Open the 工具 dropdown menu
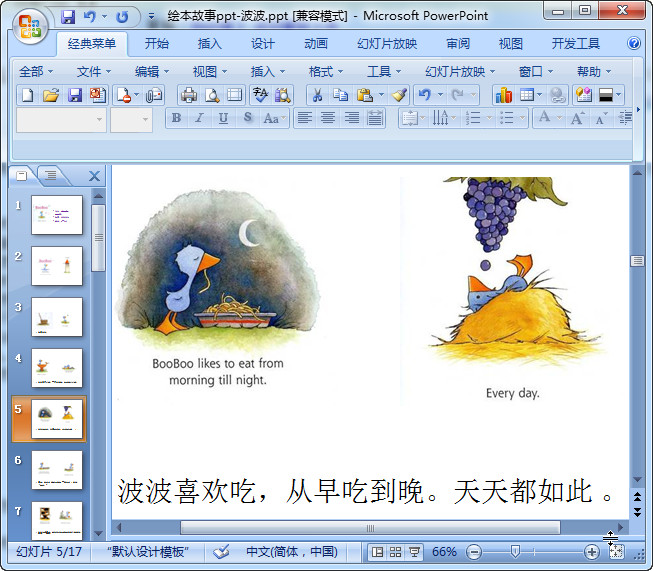Screen dimensions: 653x571 384,72
